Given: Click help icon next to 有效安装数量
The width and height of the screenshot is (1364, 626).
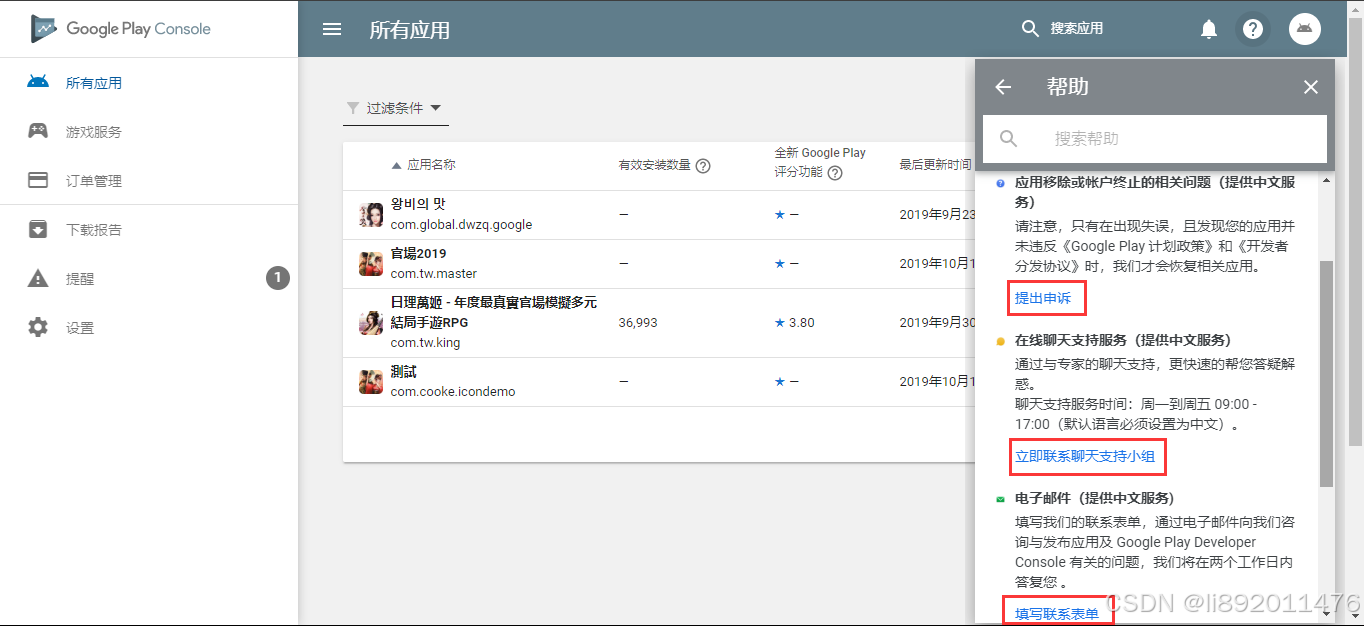Looking at the screenshot, I should (x=703, y=166).
